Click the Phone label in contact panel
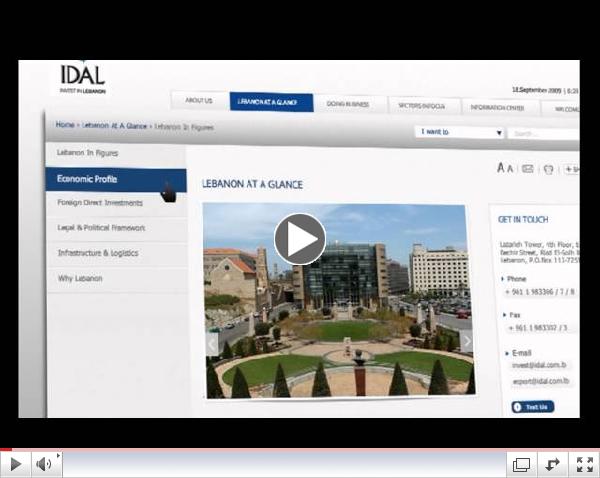Screen dimensions: 600x478 [517, 279]
